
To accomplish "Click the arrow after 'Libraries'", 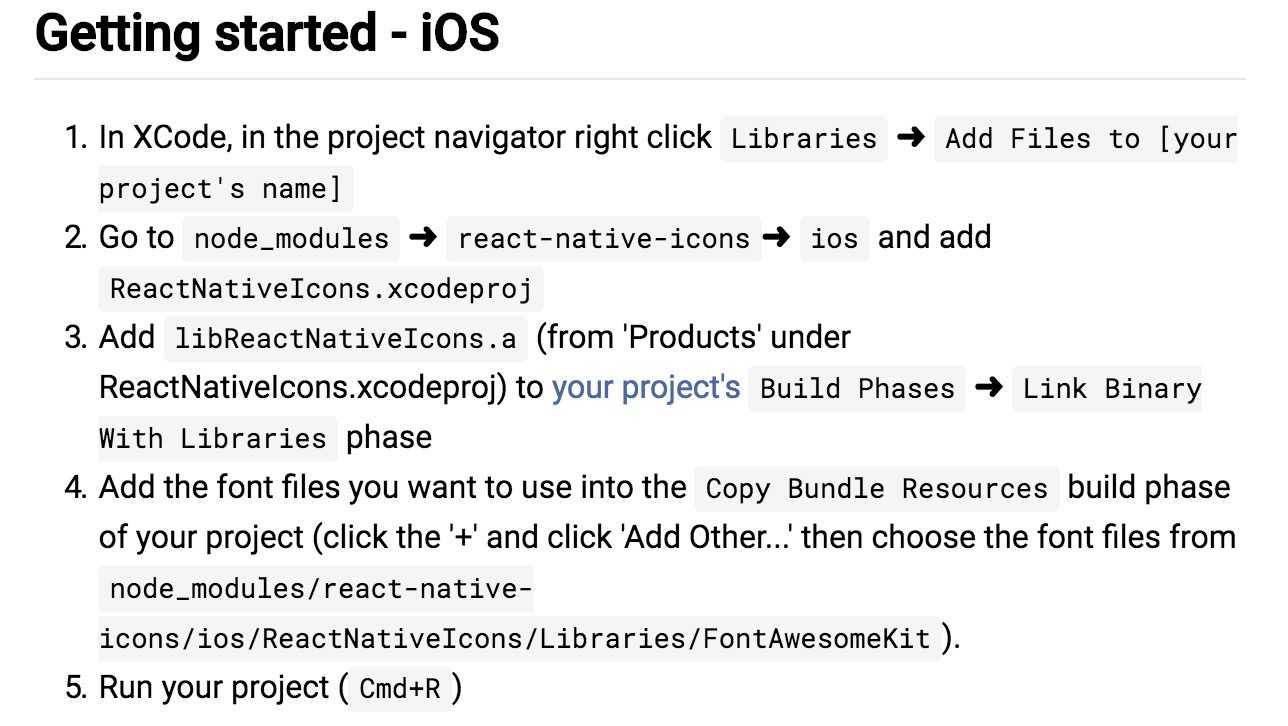I will (911, 138).
